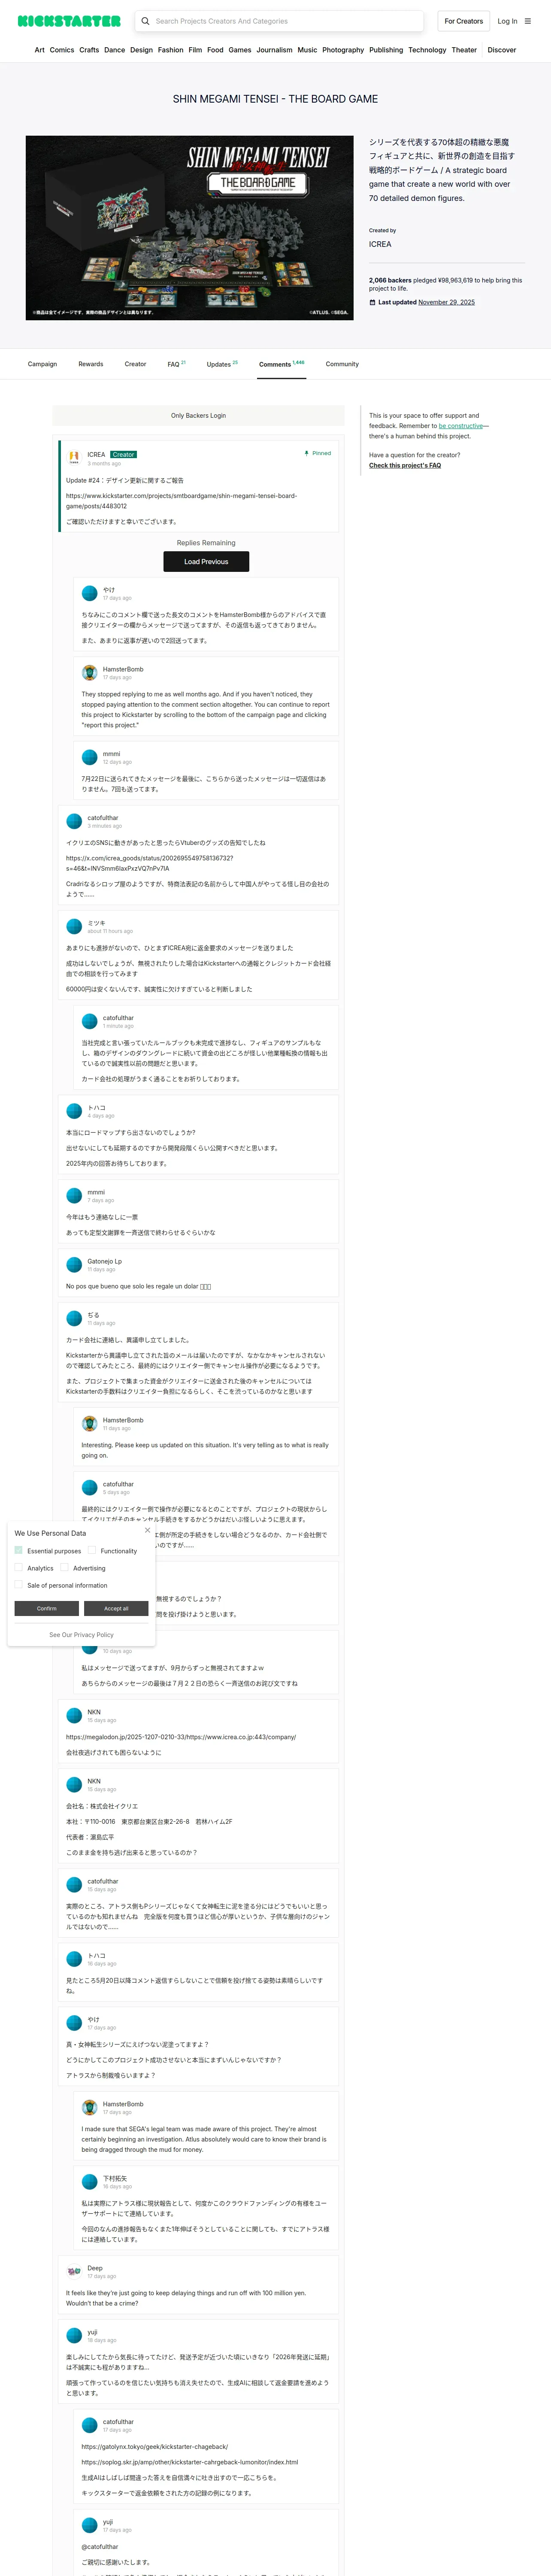Image resolution: width=551 pixels, height=2576 pixels.
Task: Select Games in the category menu
Action: pos(240,50)
